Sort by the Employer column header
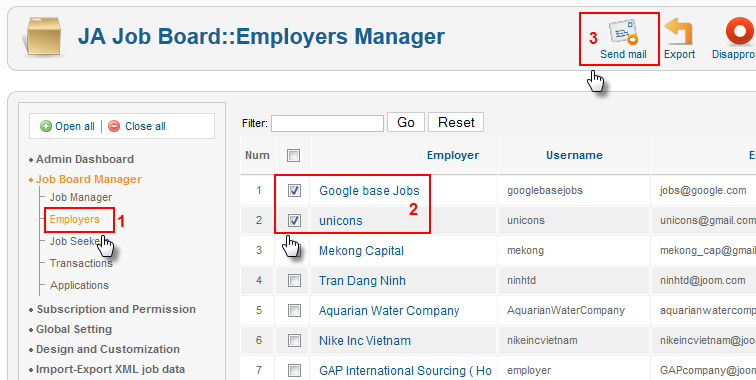The width and height of the screenshot is (756, 380). click(453, 155)
